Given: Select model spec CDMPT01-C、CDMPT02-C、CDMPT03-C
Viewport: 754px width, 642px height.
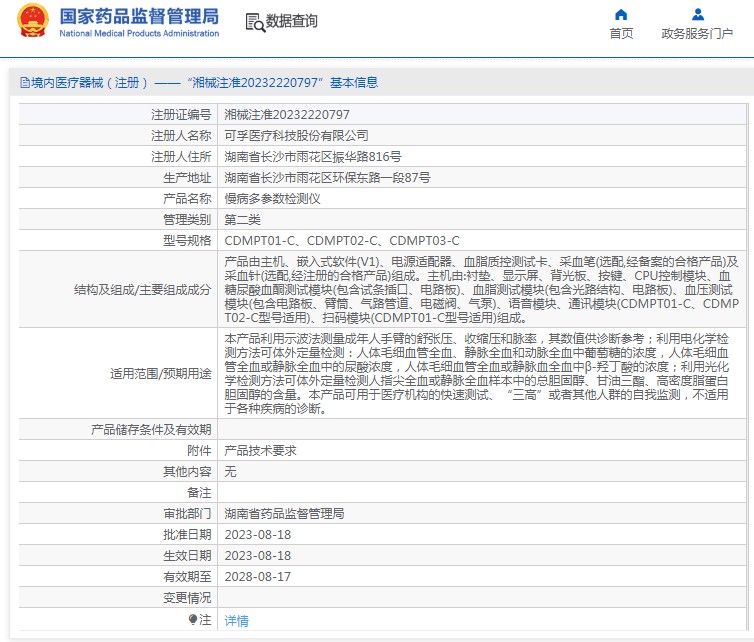Looking at the screenshot, I should 342,240.
